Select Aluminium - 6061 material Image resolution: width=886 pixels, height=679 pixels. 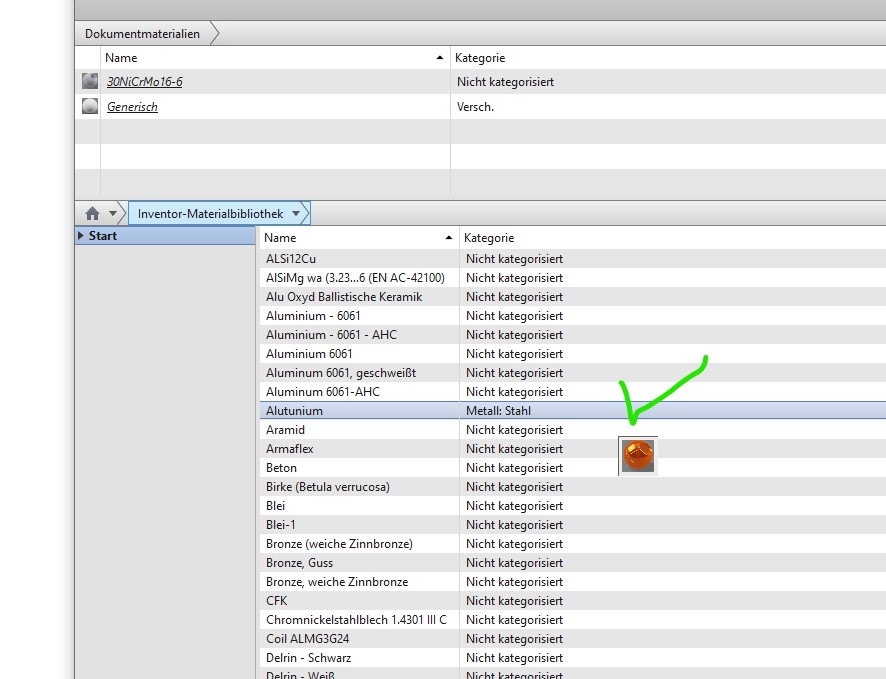313,316
